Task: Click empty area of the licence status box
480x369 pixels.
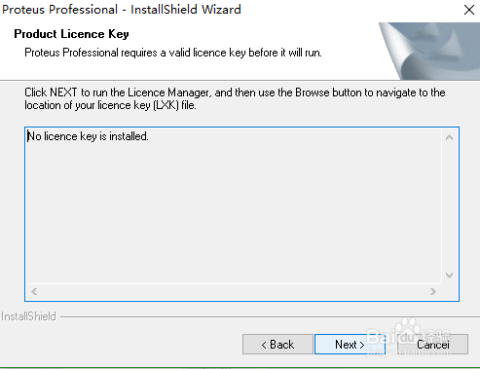Action: pos(233,213)
